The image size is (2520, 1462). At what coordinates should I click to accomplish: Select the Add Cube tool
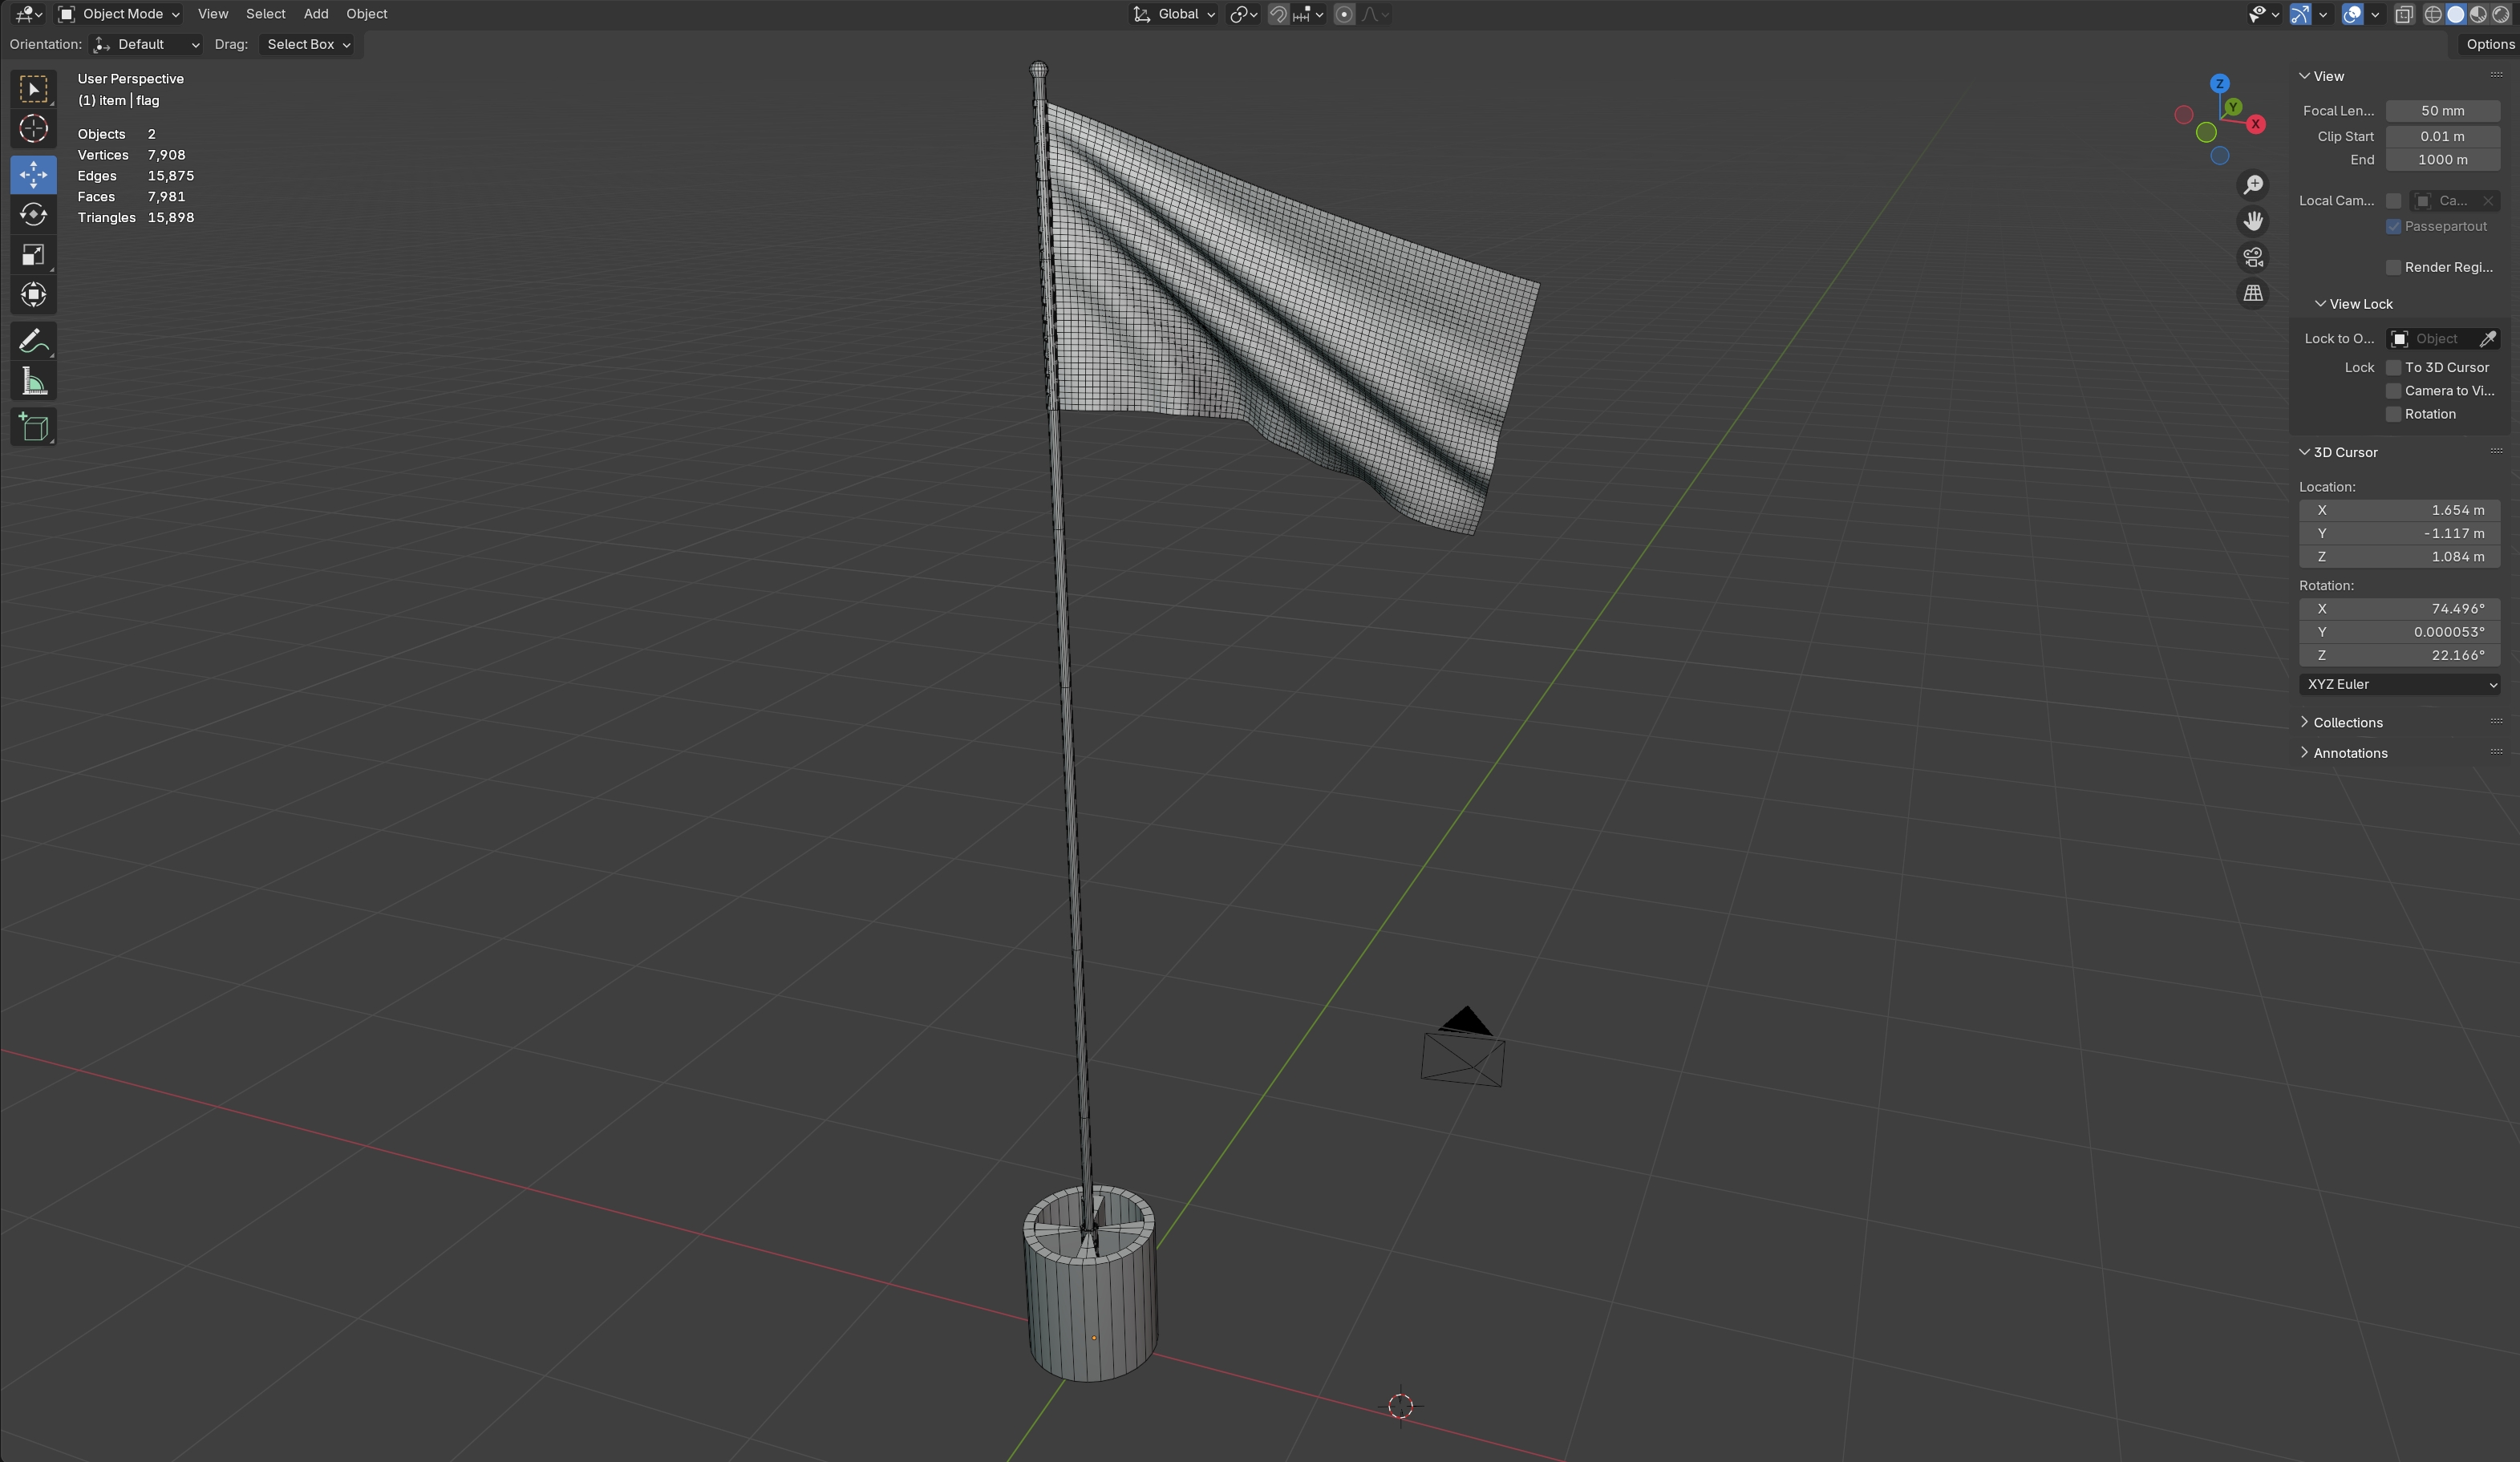coord(33,427)
